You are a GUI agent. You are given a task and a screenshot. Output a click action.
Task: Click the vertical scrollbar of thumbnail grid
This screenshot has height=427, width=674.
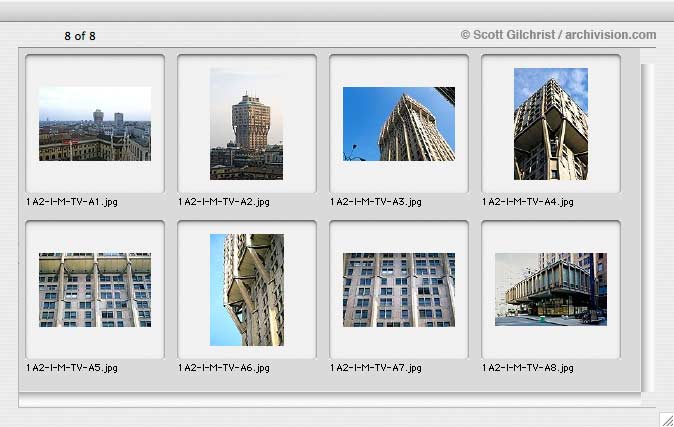coord(648,228)
